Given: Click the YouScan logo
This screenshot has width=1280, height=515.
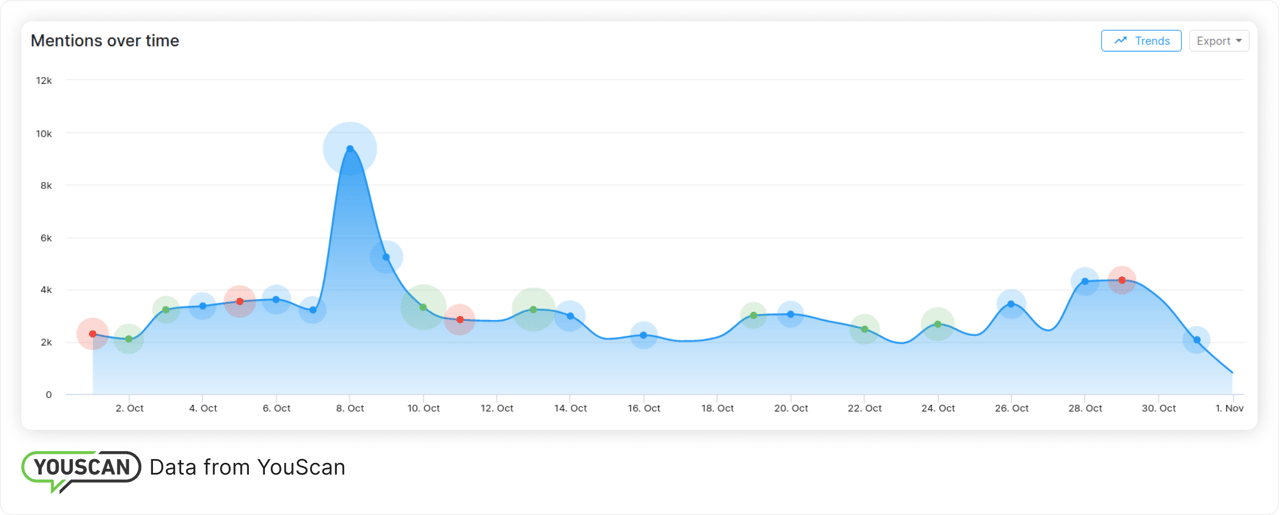Looking at the screenshot, I should tap(81, 469).
